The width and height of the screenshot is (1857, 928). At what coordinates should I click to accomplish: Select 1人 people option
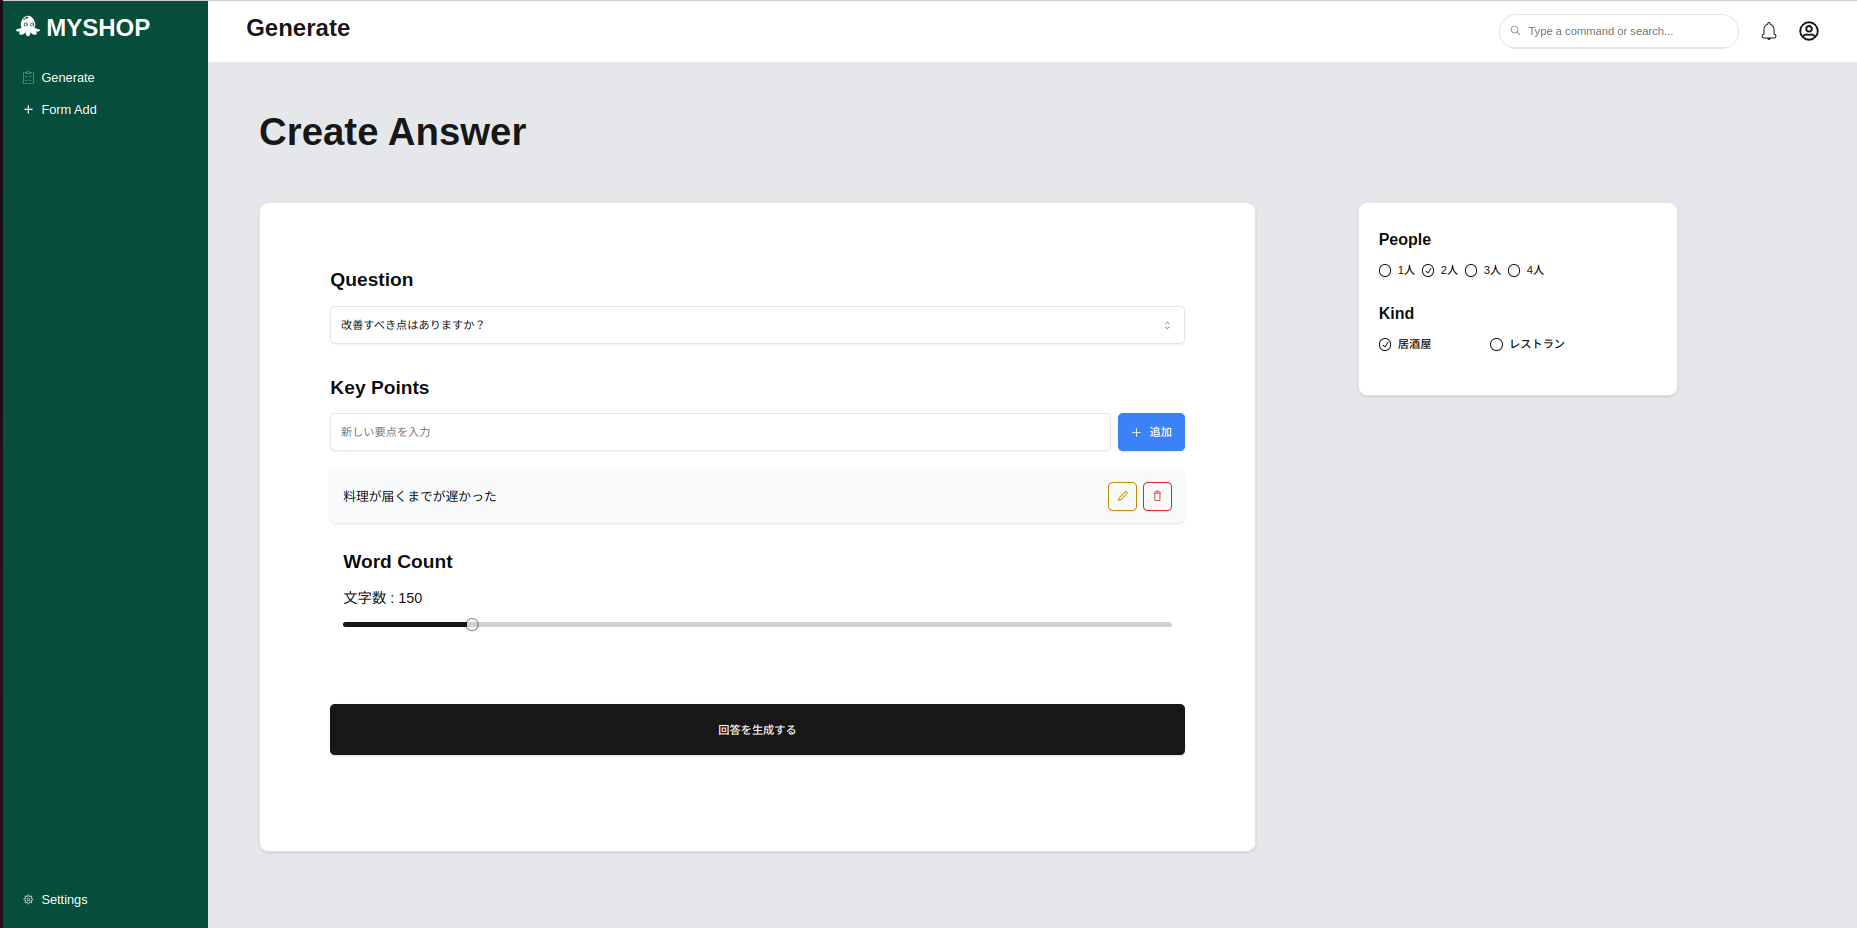(1385, 270)
